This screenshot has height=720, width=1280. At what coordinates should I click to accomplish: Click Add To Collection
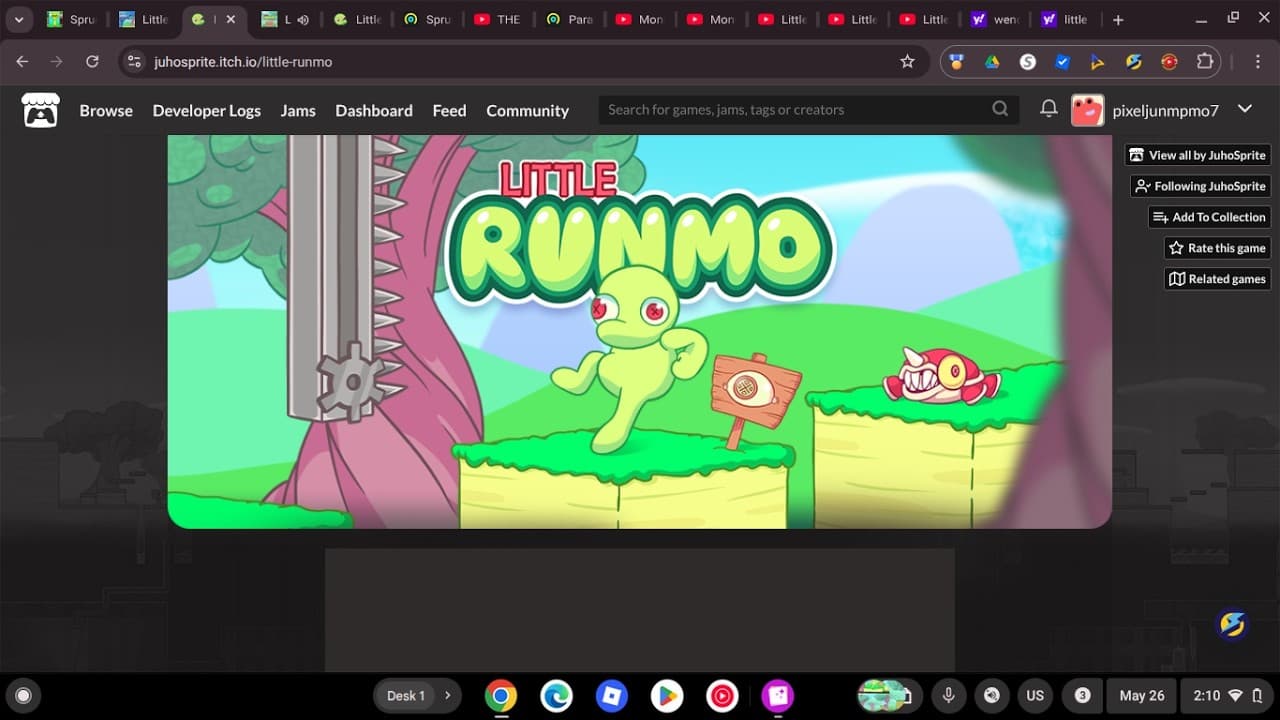(1209, 217)
